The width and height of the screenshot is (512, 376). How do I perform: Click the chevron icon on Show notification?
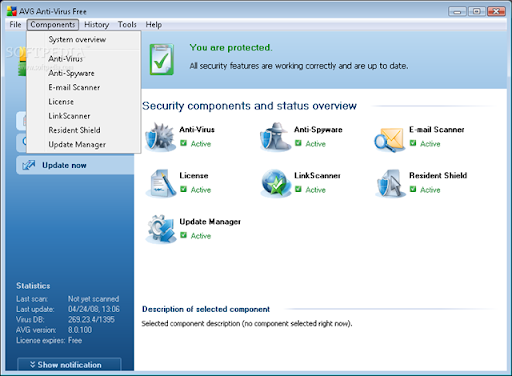point(32,364)
